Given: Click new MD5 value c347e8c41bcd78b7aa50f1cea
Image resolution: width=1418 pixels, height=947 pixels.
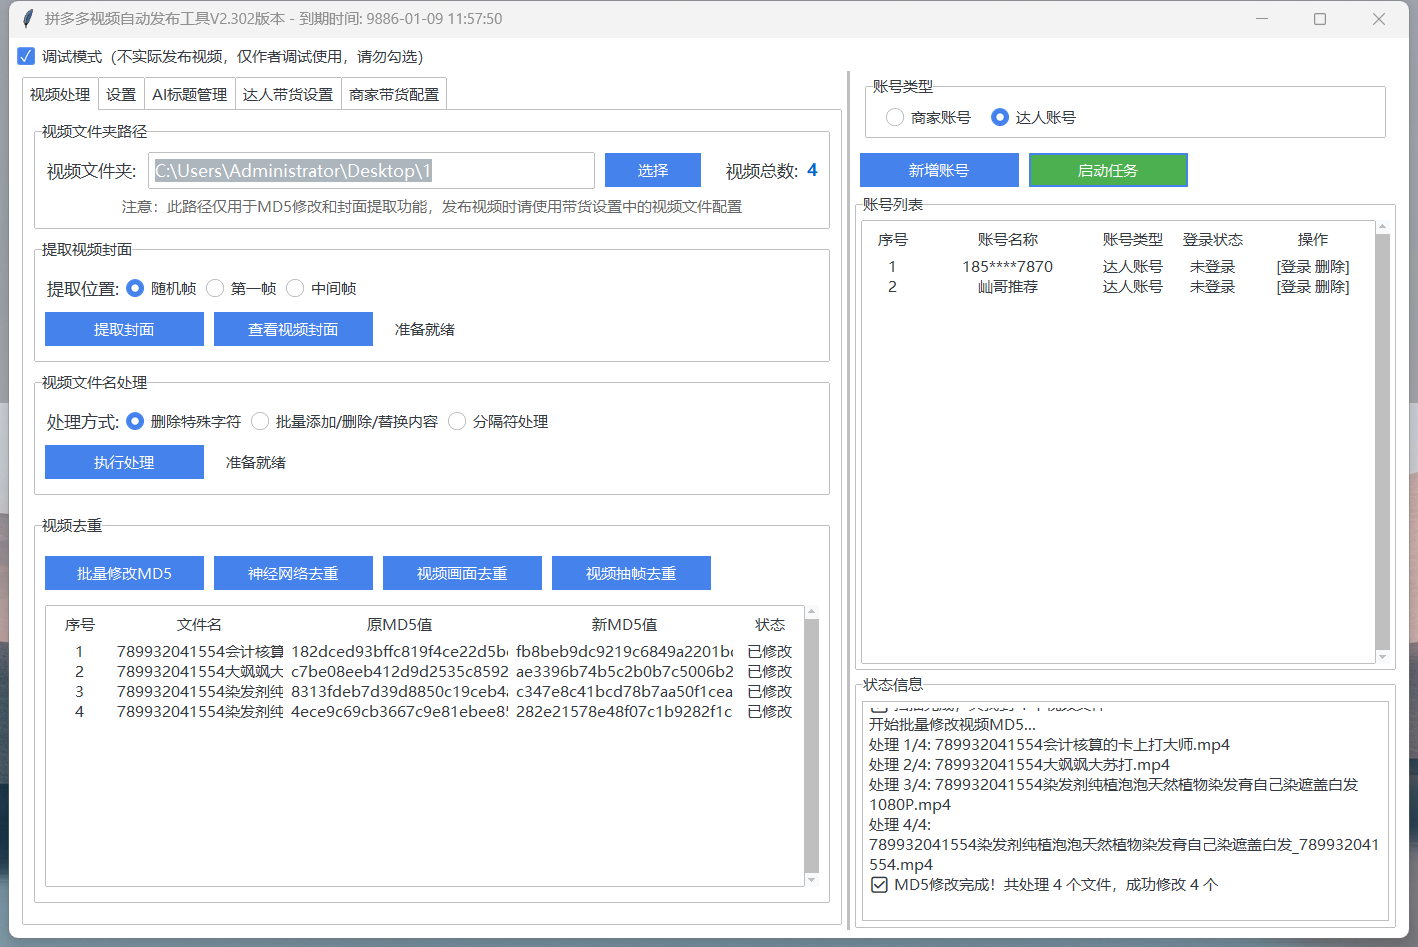Looking at the screenshot, I should pos(625,692).
